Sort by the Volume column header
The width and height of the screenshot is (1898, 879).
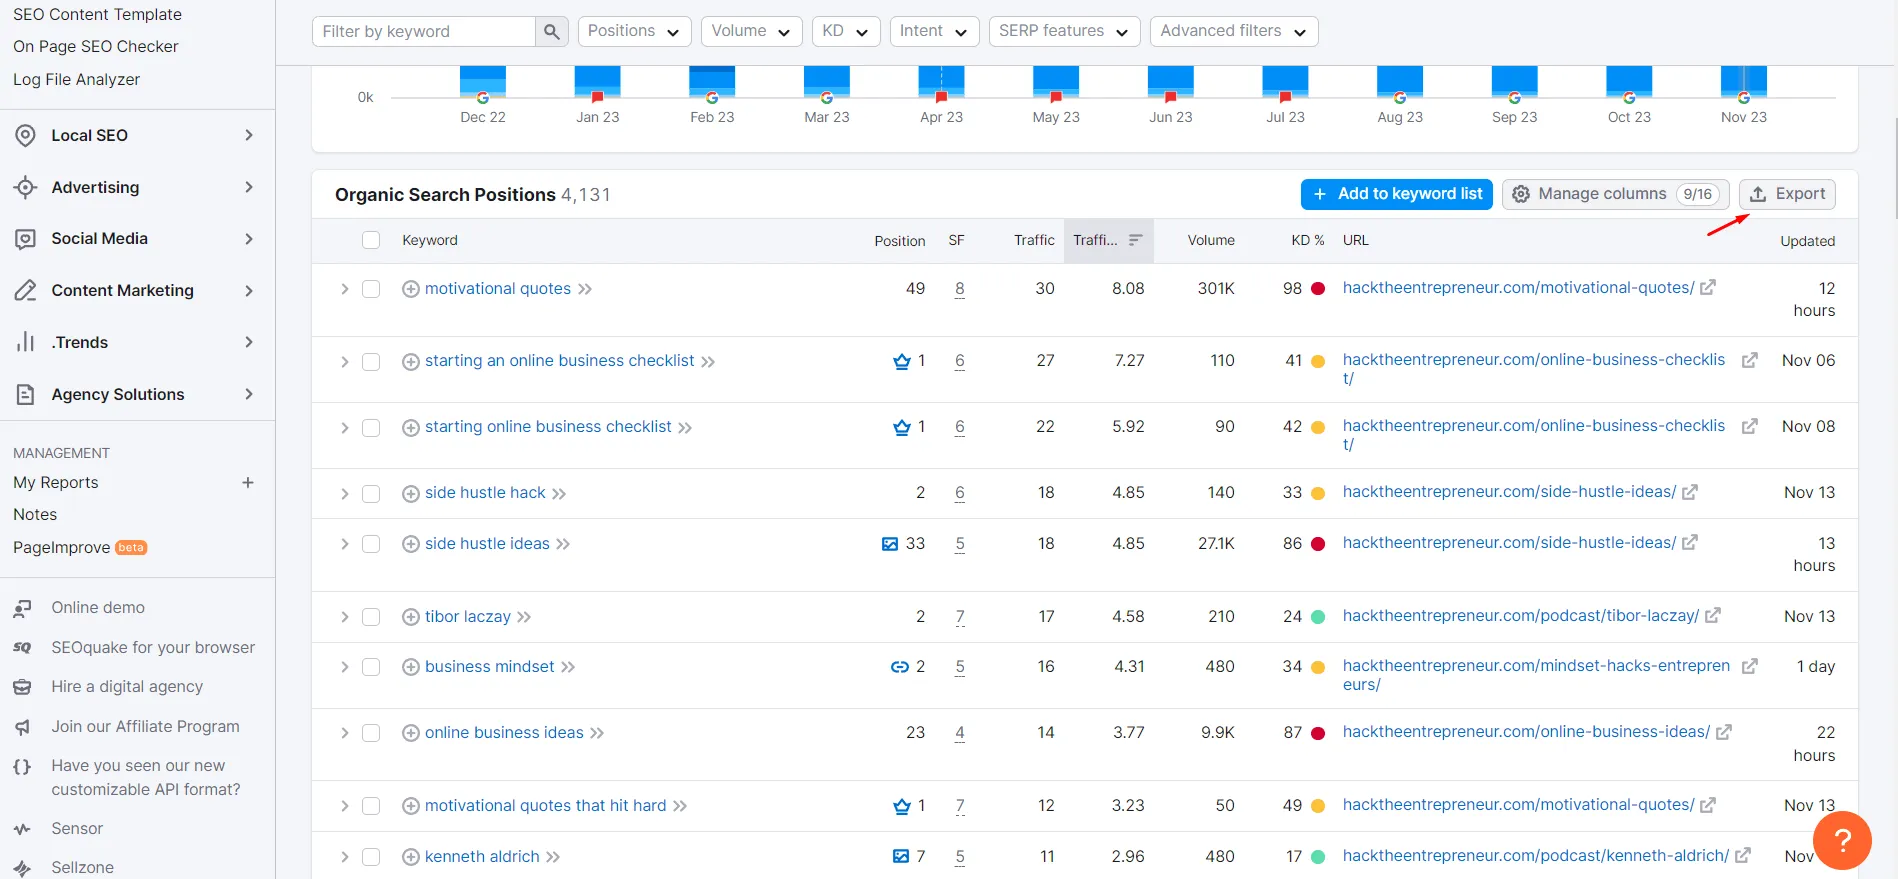click(x=1211, y=240)
